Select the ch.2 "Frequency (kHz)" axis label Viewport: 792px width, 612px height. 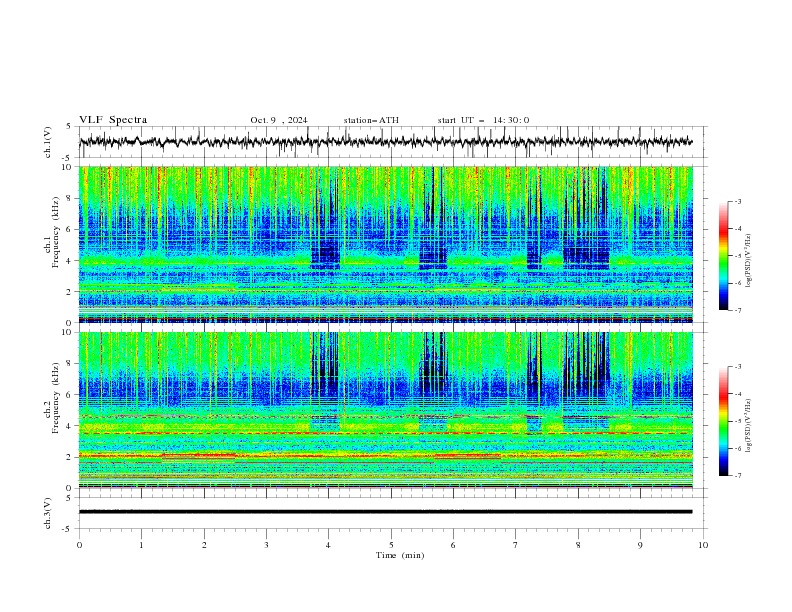pos(56,398)
